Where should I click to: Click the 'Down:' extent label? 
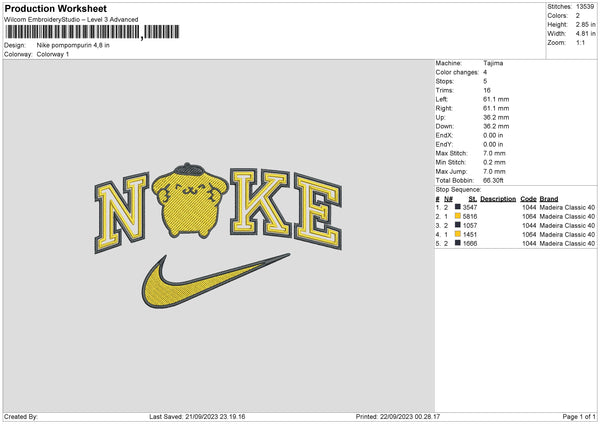pyautogui.click(x=445, y=126)
